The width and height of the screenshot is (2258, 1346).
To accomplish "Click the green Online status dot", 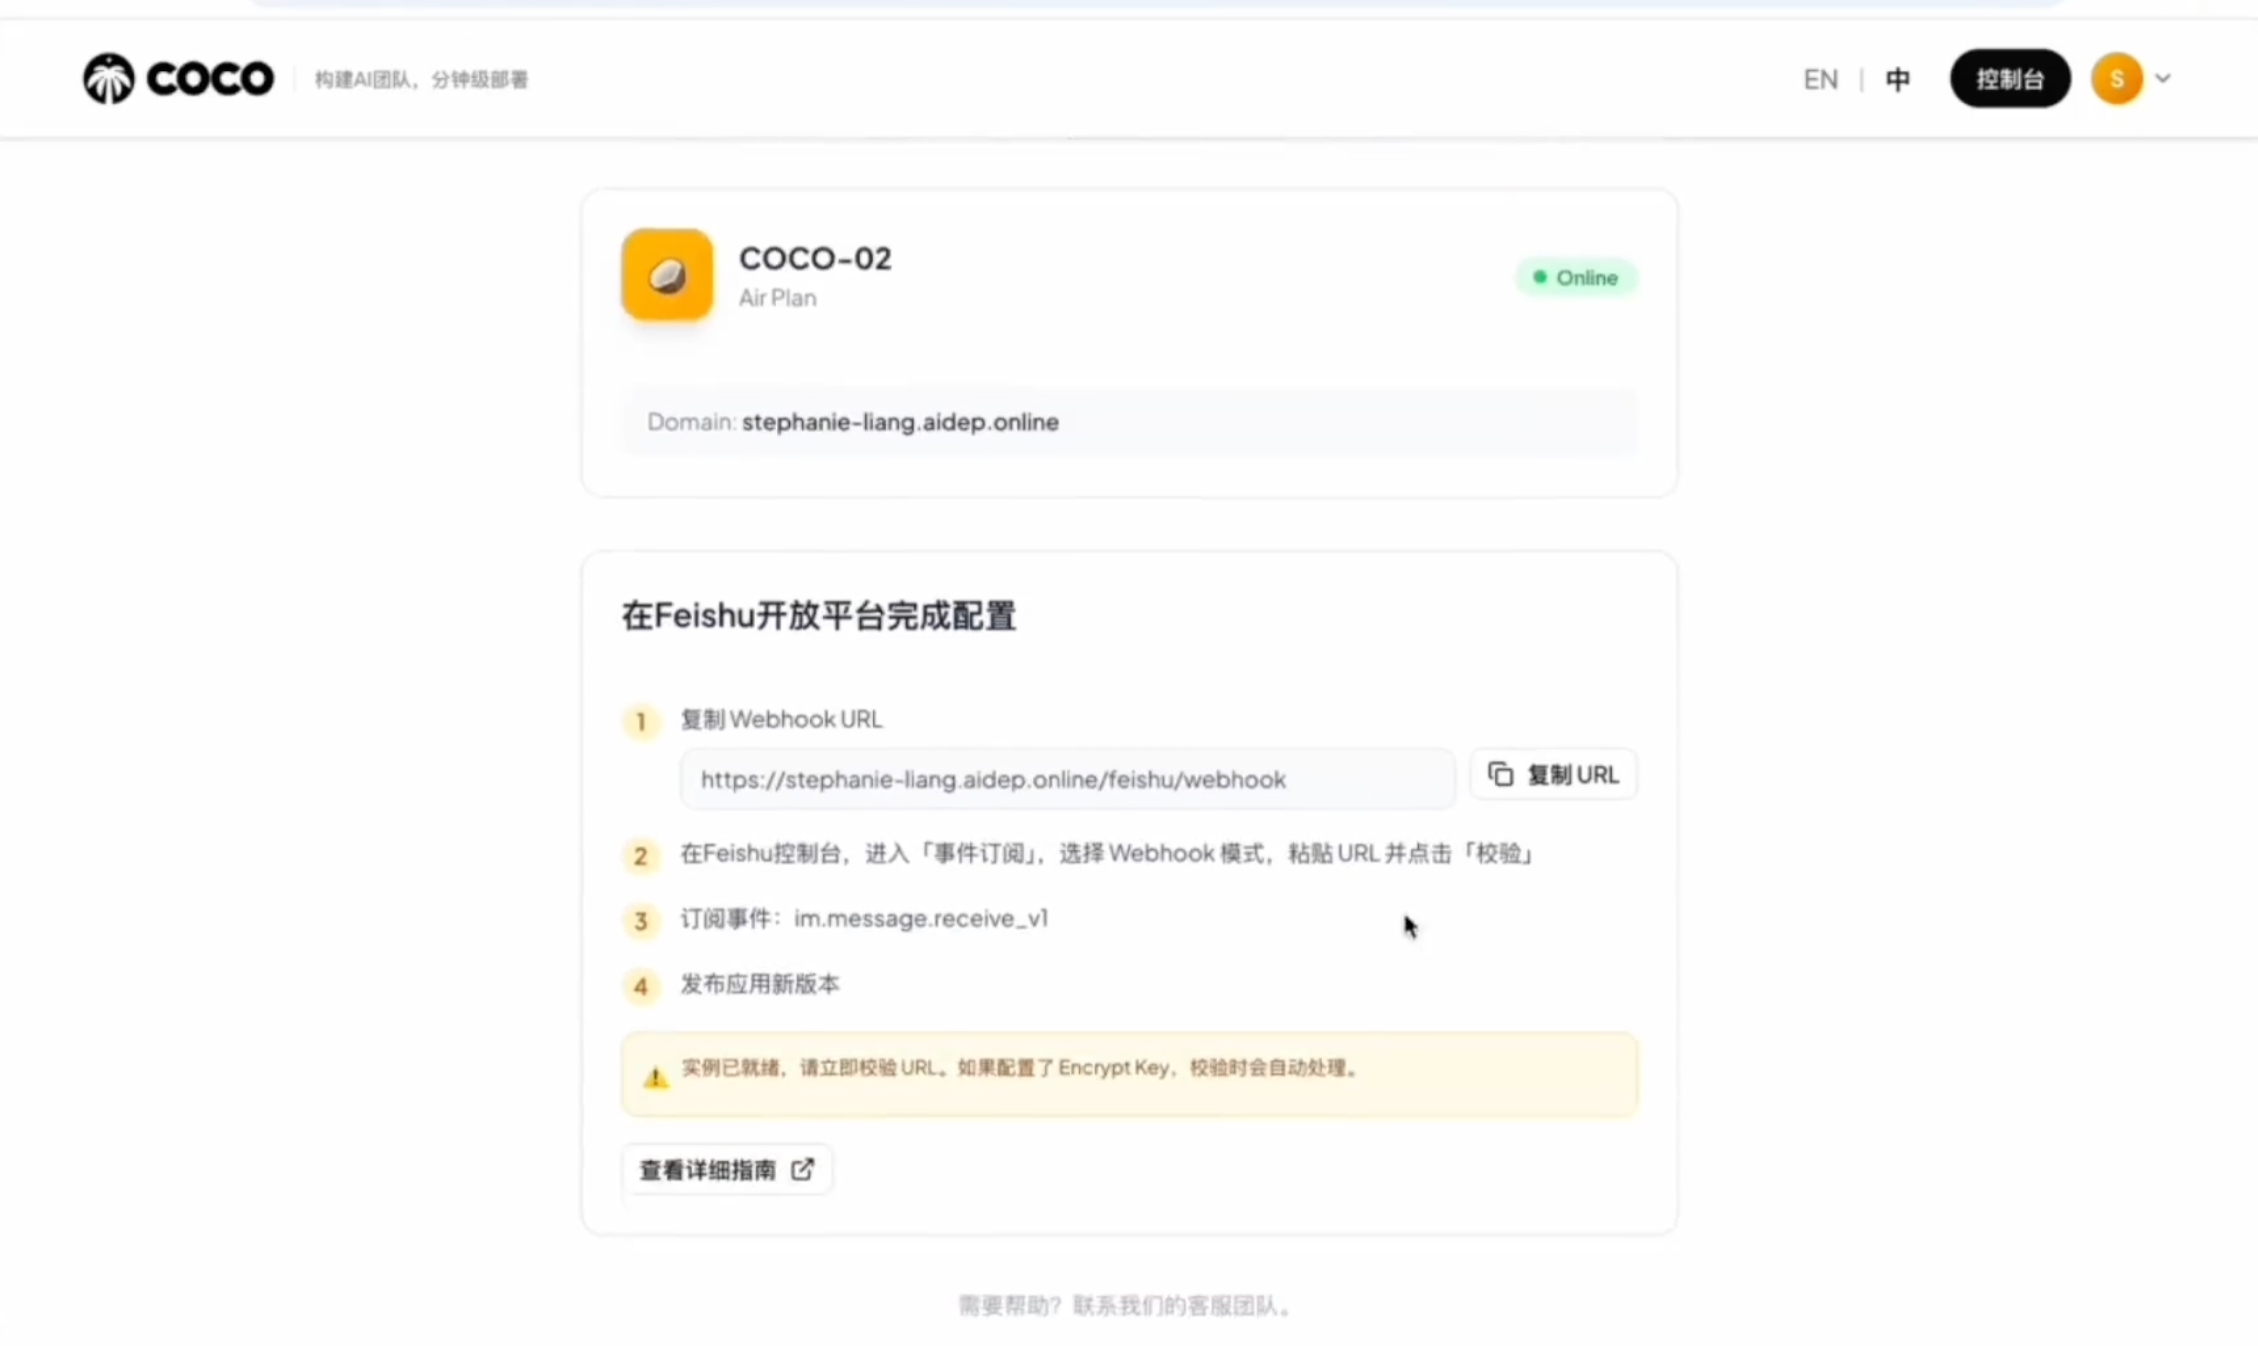I will tap(1539, 277).
